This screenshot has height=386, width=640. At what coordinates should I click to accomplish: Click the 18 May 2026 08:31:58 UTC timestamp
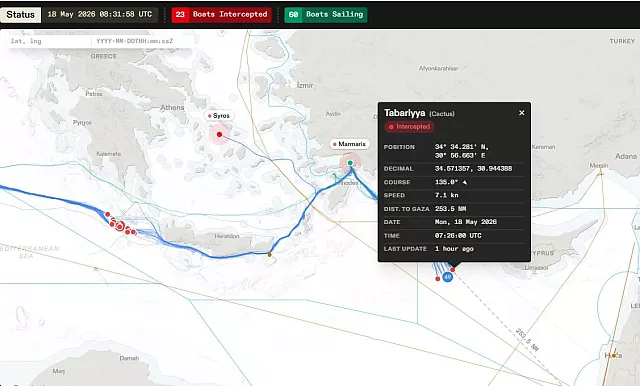tap(100, 14)
